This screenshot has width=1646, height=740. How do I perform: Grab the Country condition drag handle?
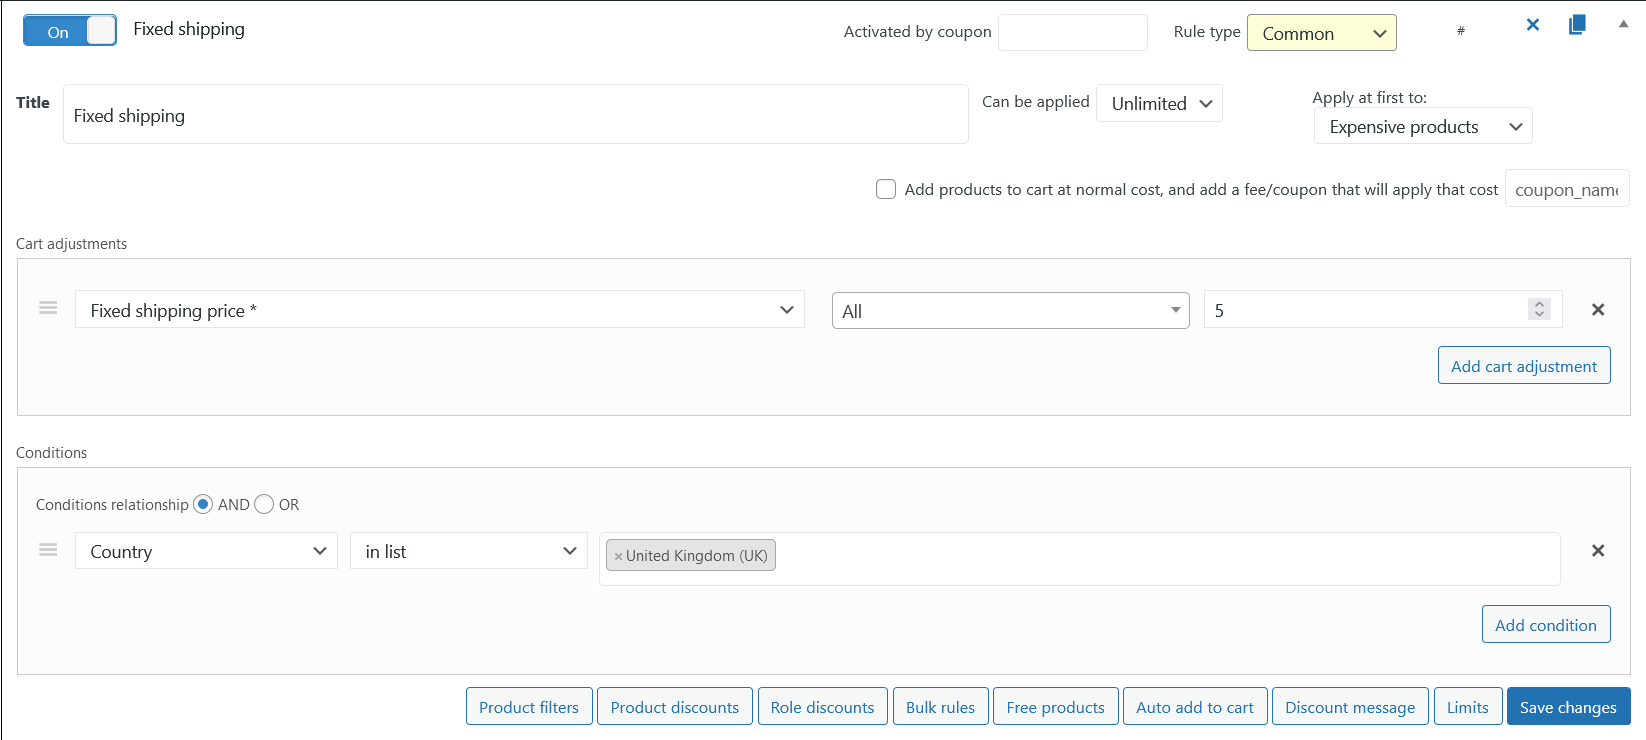[x=48, y=550]
